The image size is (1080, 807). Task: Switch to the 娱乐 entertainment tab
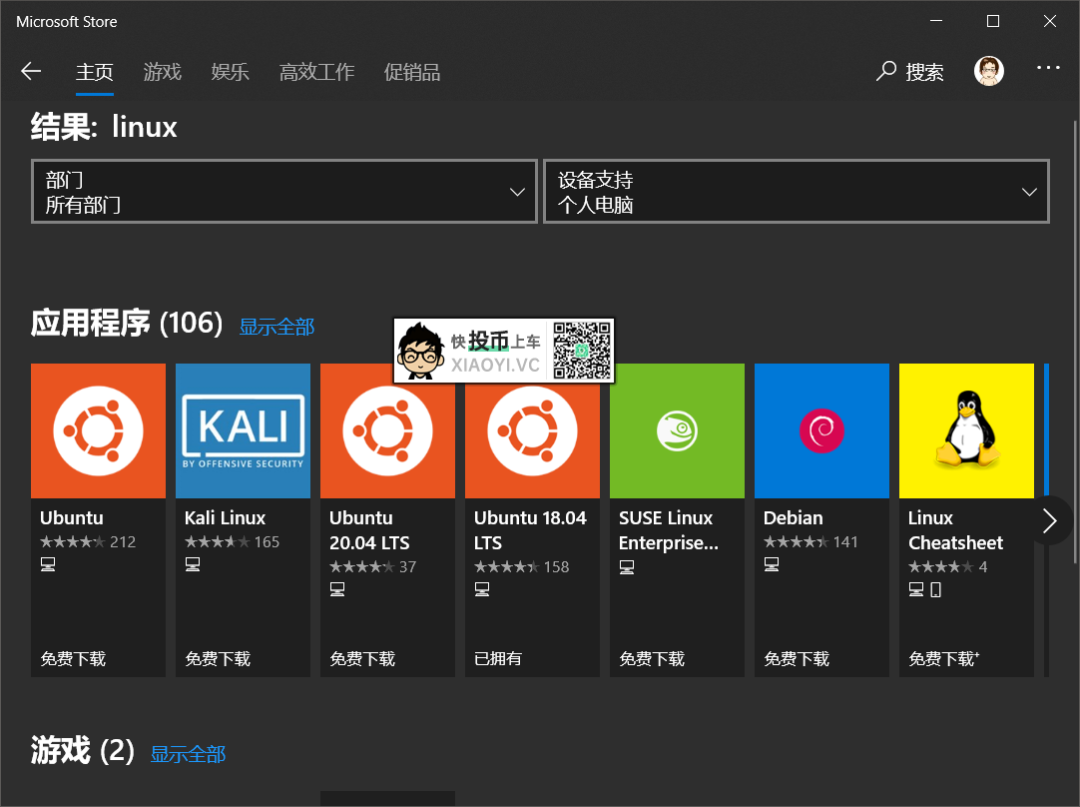[230, 72]
